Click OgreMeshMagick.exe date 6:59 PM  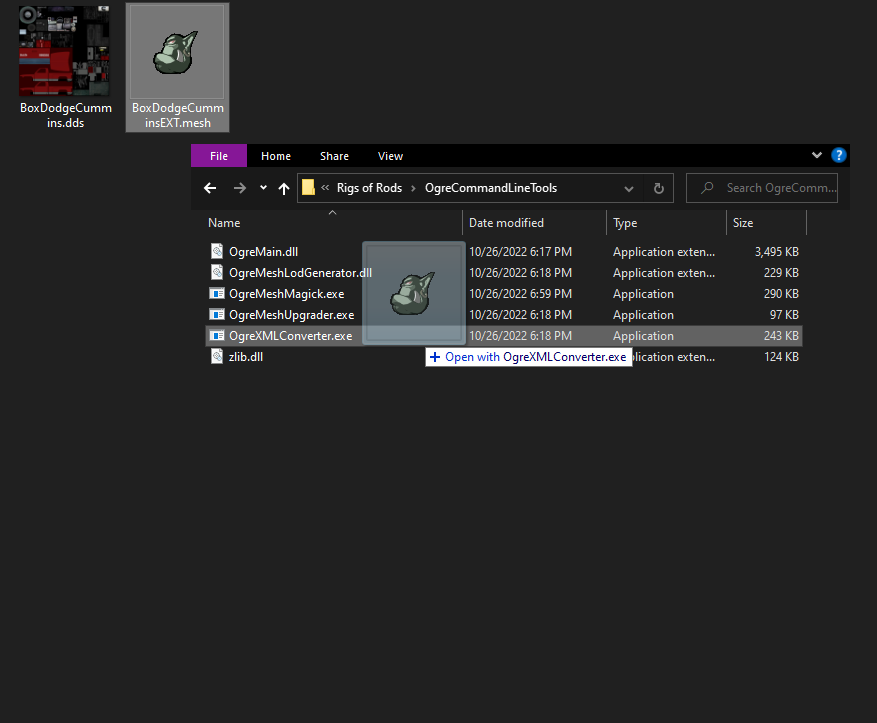520,294
